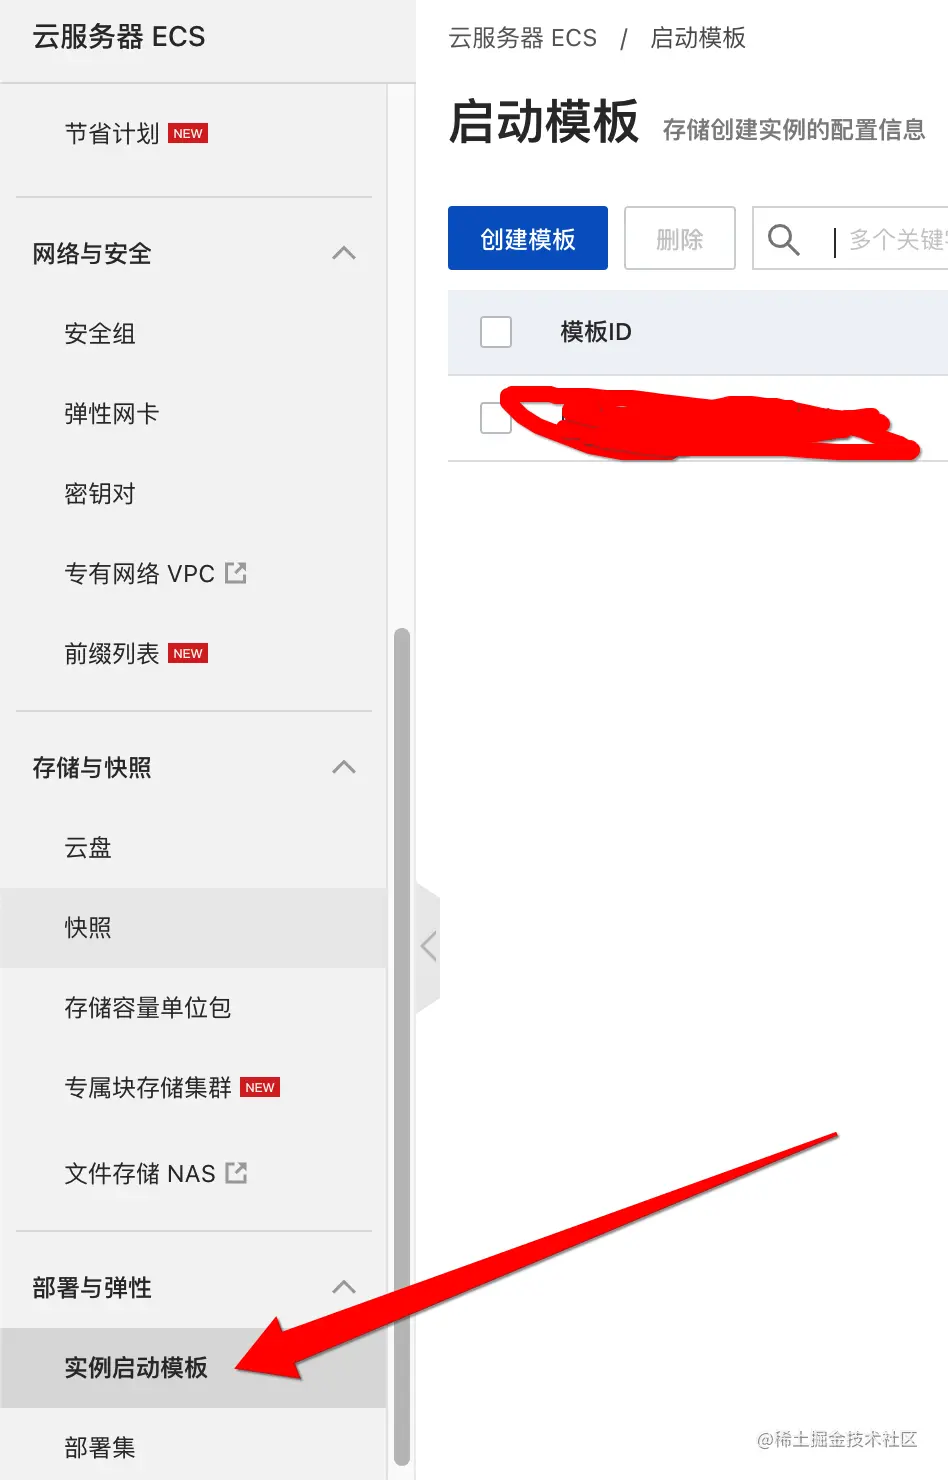Toggle the select-all checkbox beside 模板ID
Image resolution: width=948 pixels, height=1480 pixels.
pyautogui.click(x=496, y=332)
